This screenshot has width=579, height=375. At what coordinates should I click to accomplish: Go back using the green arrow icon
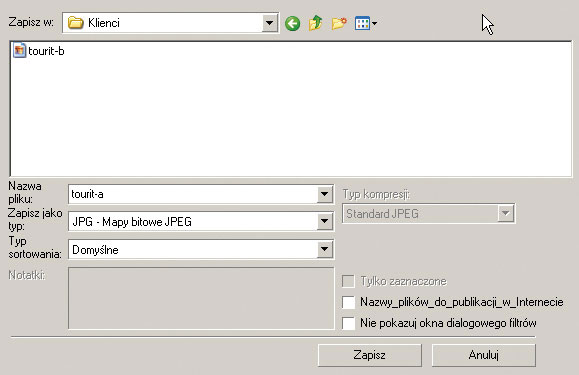coord(292,24)
